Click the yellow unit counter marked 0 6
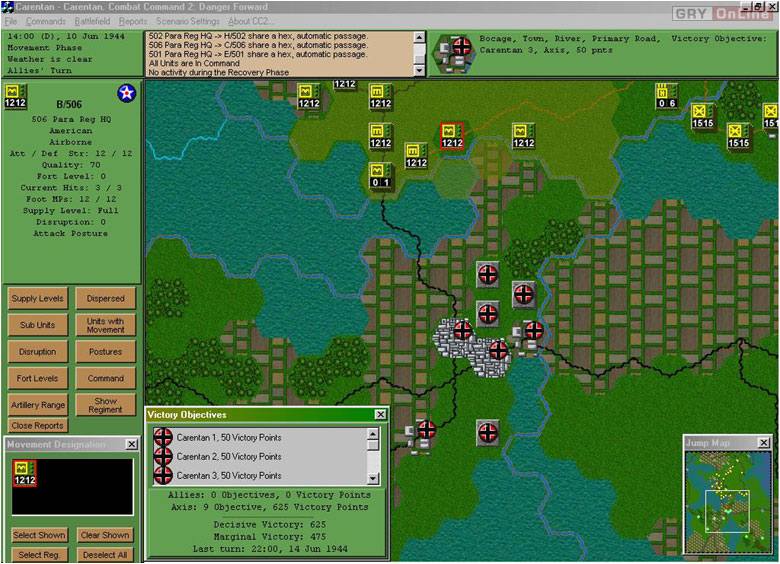Image resolution: width=780 pixels, height=564 pixels. [667, 96]
